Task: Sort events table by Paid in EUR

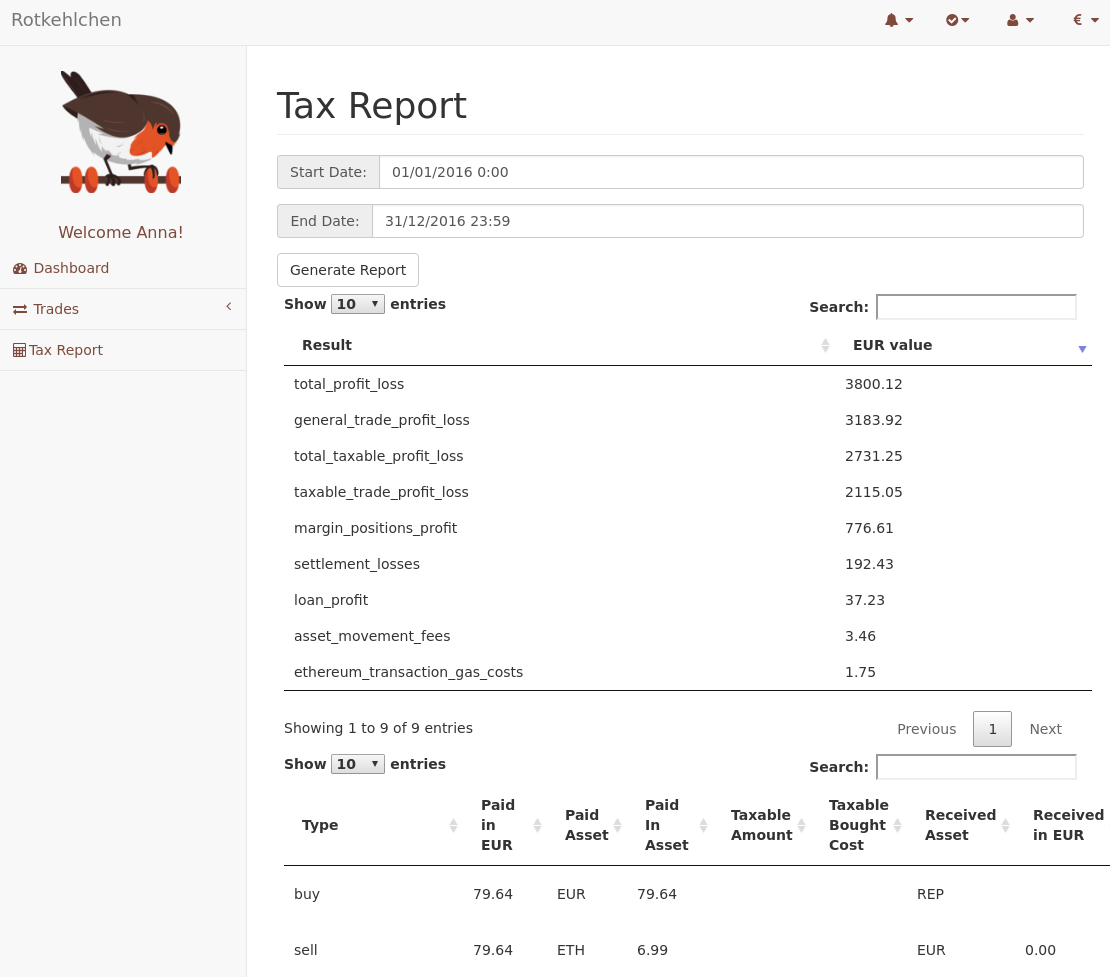Action: click(505, 825)
